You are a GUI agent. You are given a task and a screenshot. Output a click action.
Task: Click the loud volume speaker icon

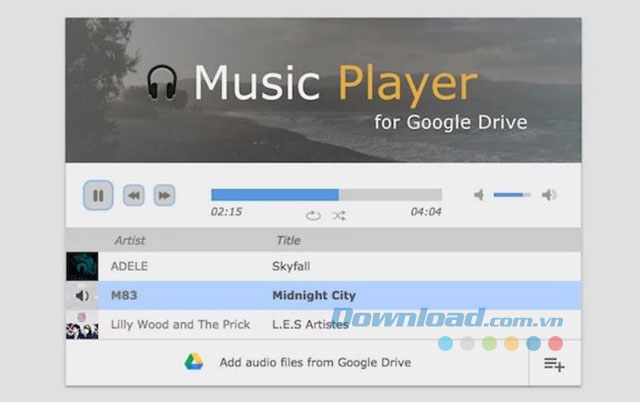(549, 195)
